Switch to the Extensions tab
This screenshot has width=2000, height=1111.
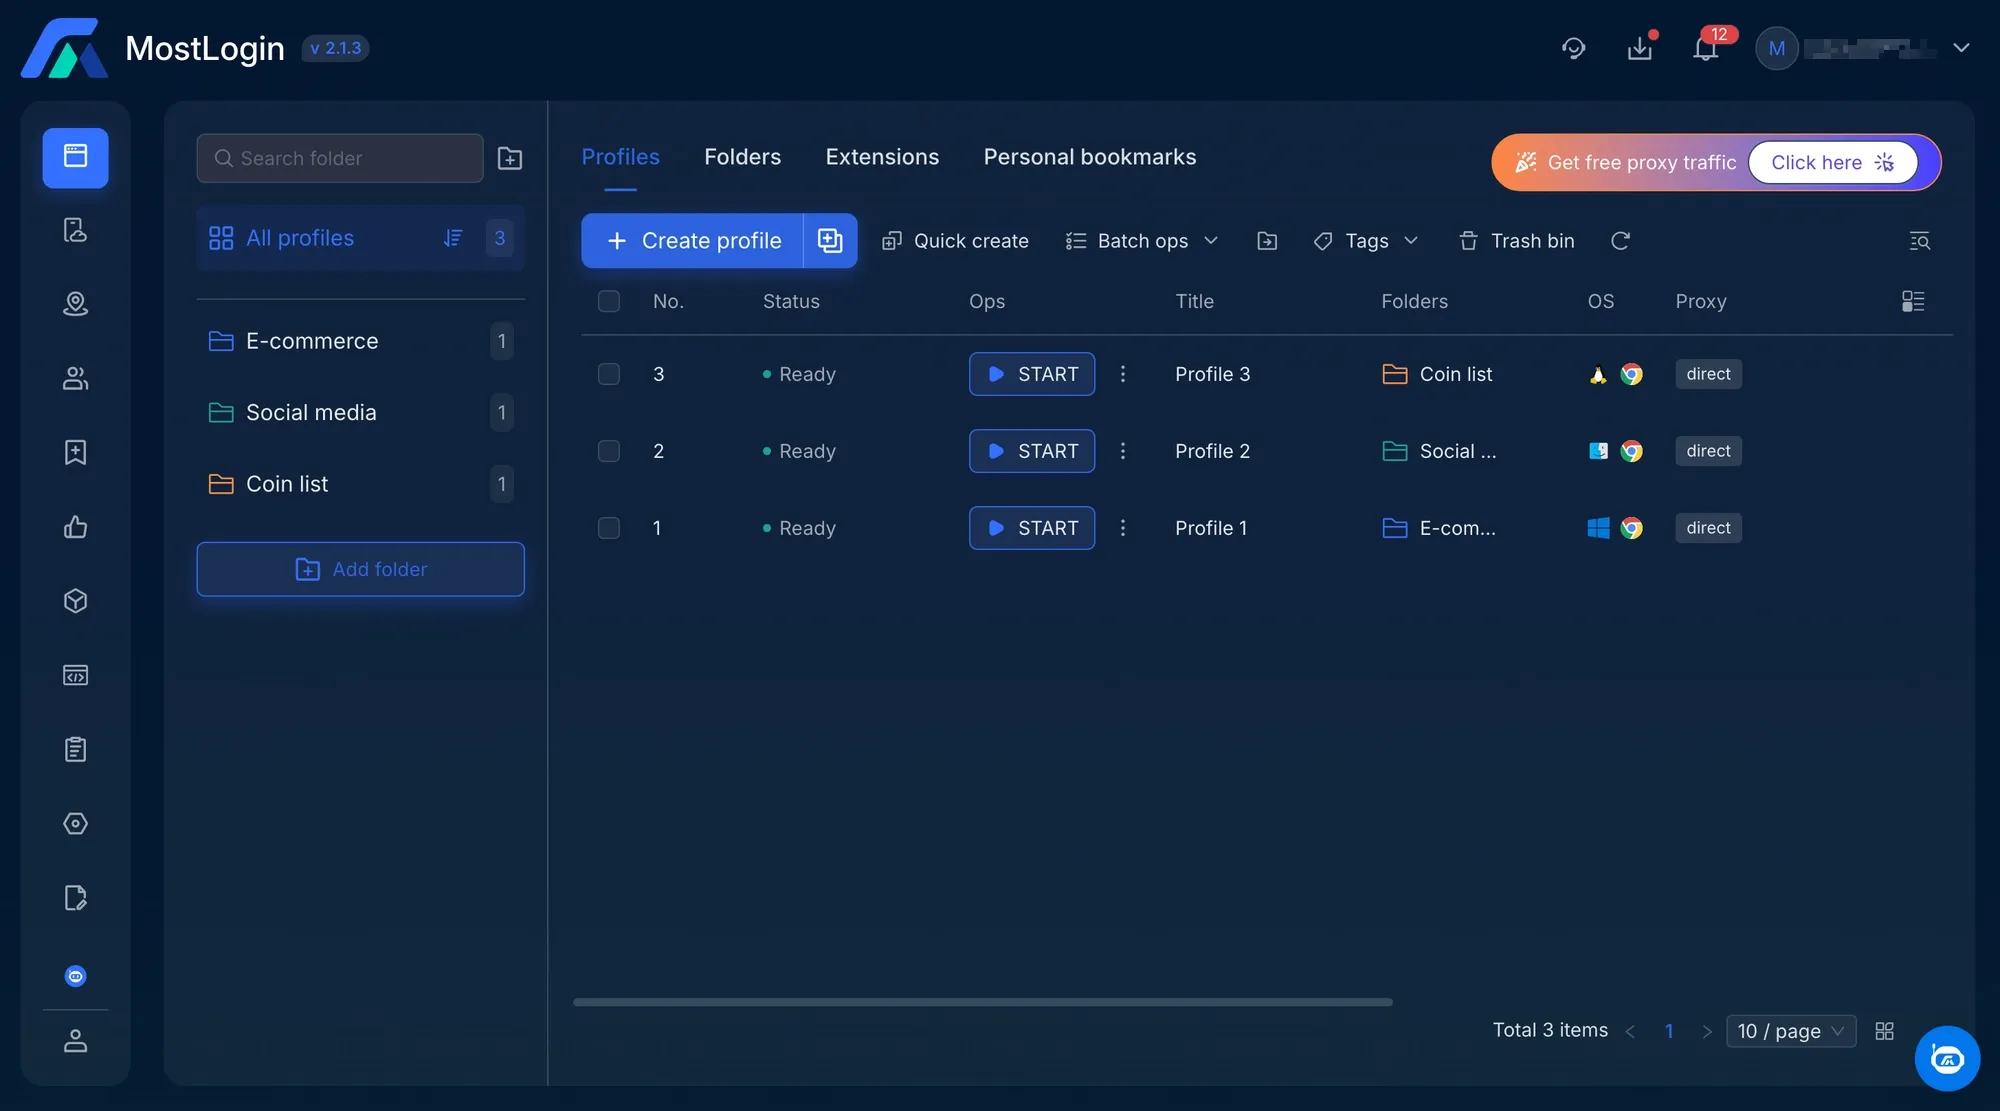point(882,157)
